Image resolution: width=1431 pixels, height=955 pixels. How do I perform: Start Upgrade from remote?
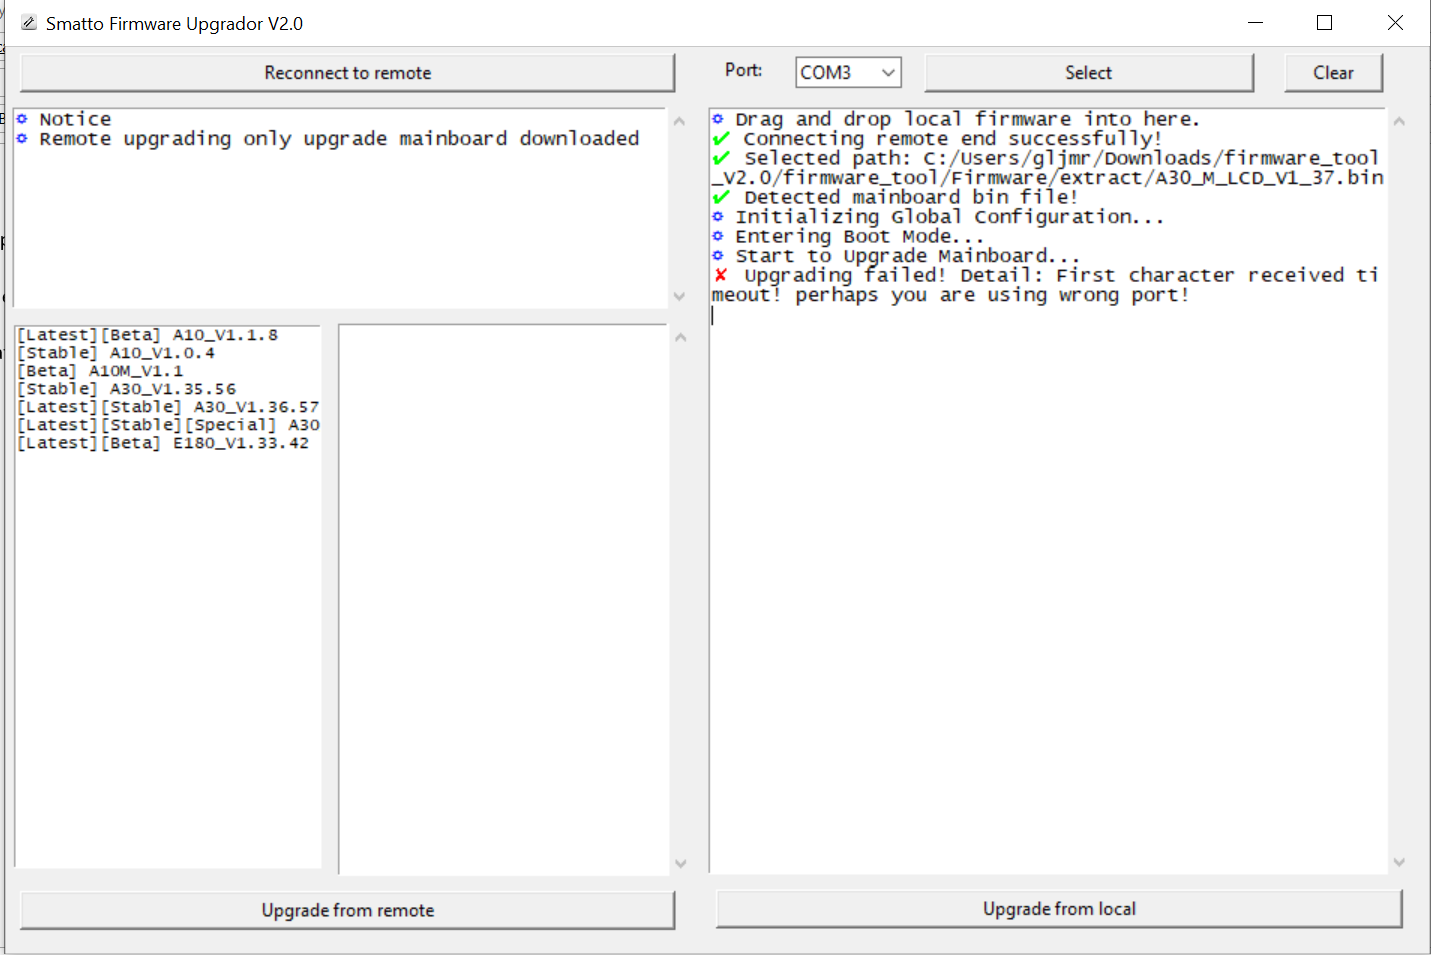347,910
